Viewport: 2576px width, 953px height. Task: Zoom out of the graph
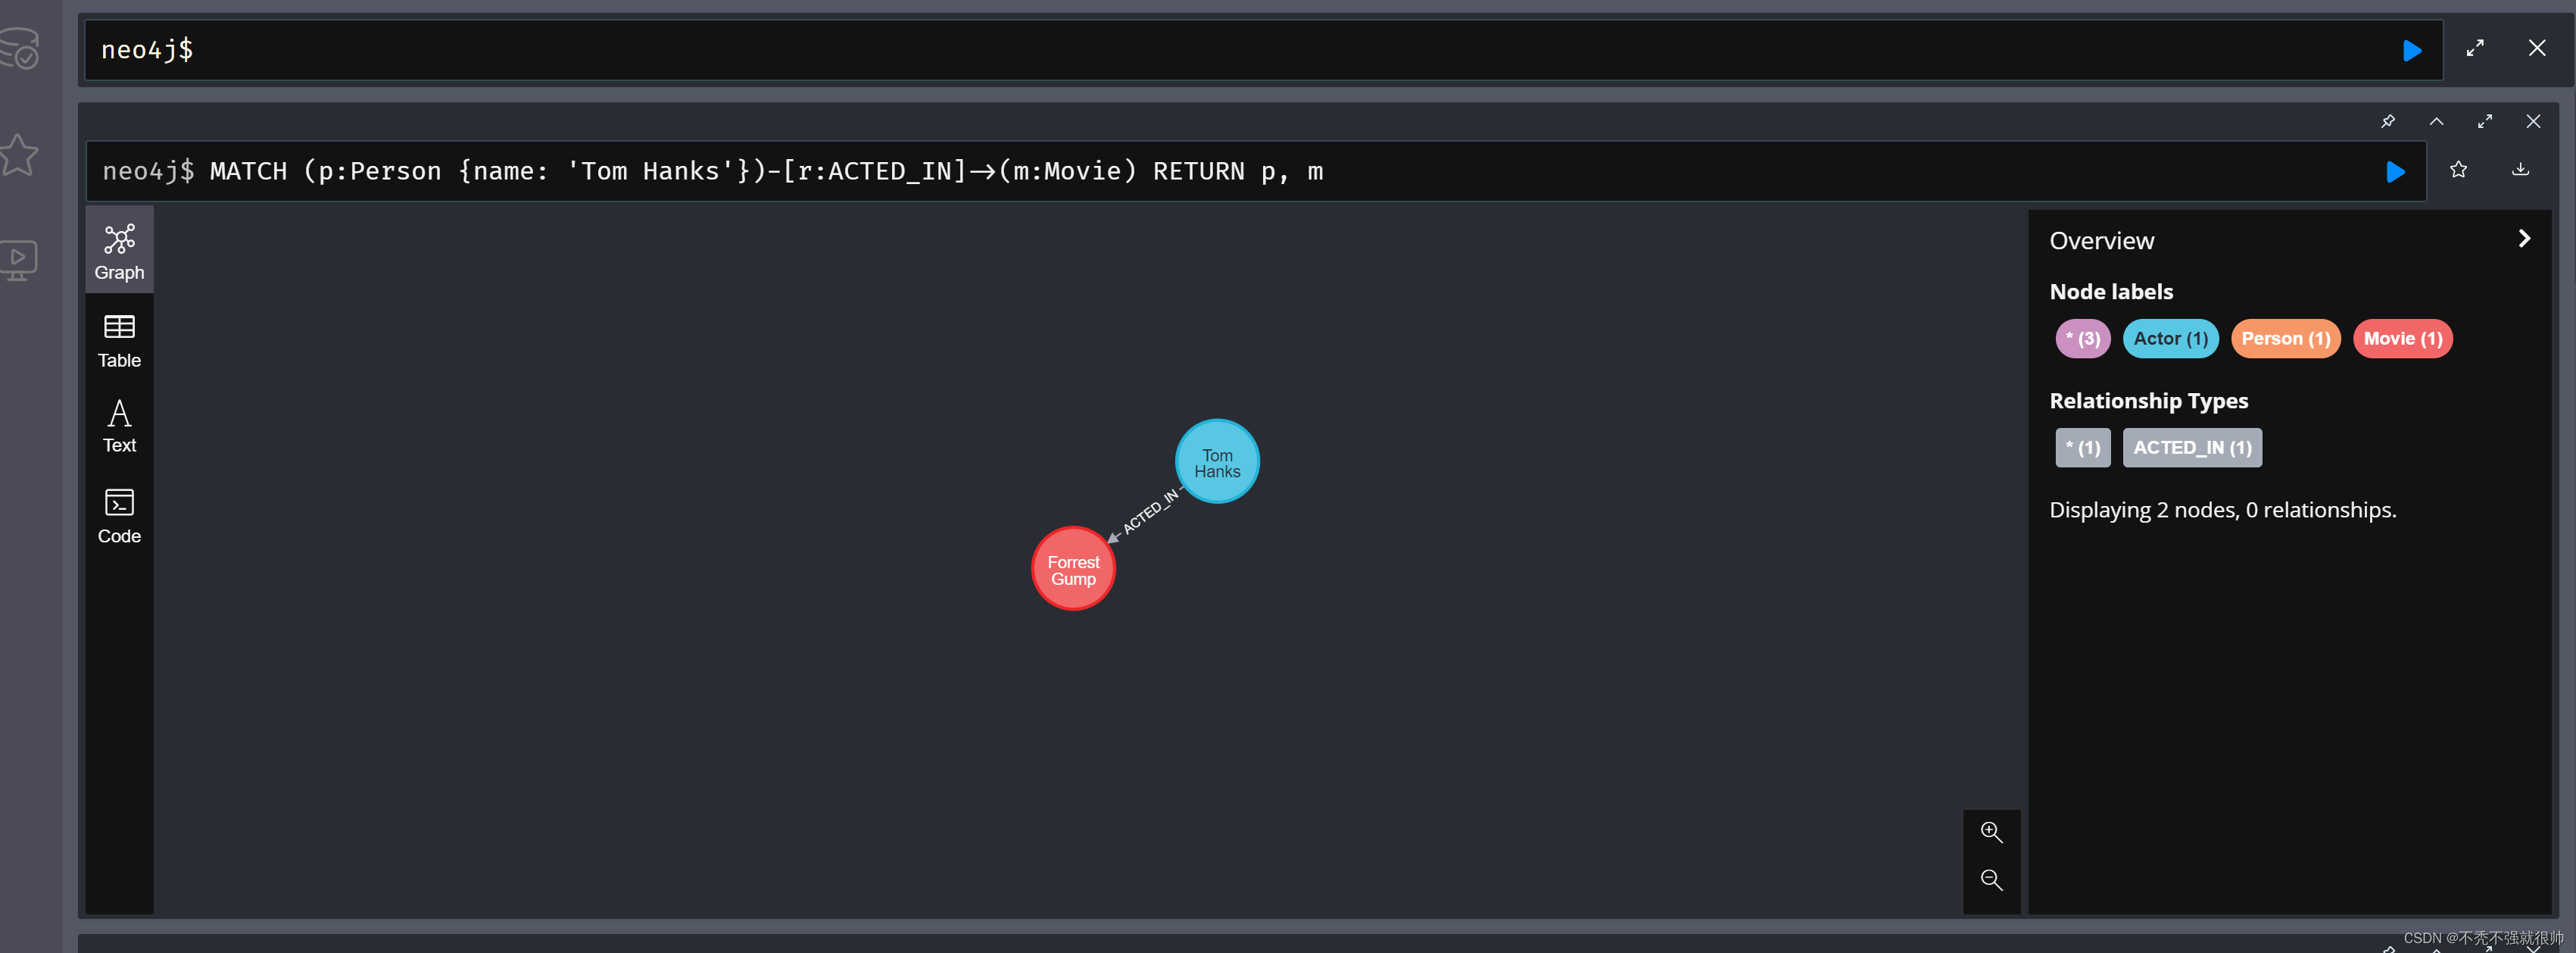point(1991,880)
